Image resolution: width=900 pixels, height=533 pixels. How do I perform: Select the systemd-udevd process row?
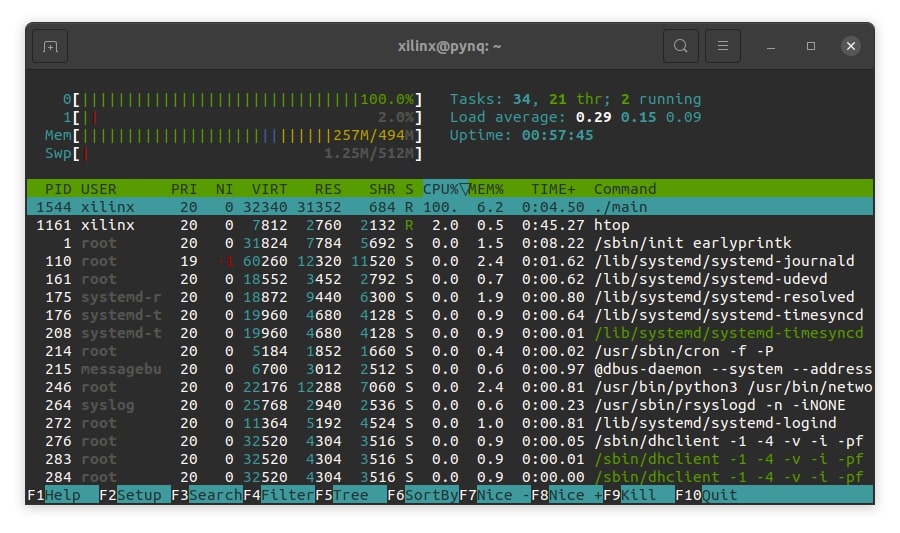point(450,279)
